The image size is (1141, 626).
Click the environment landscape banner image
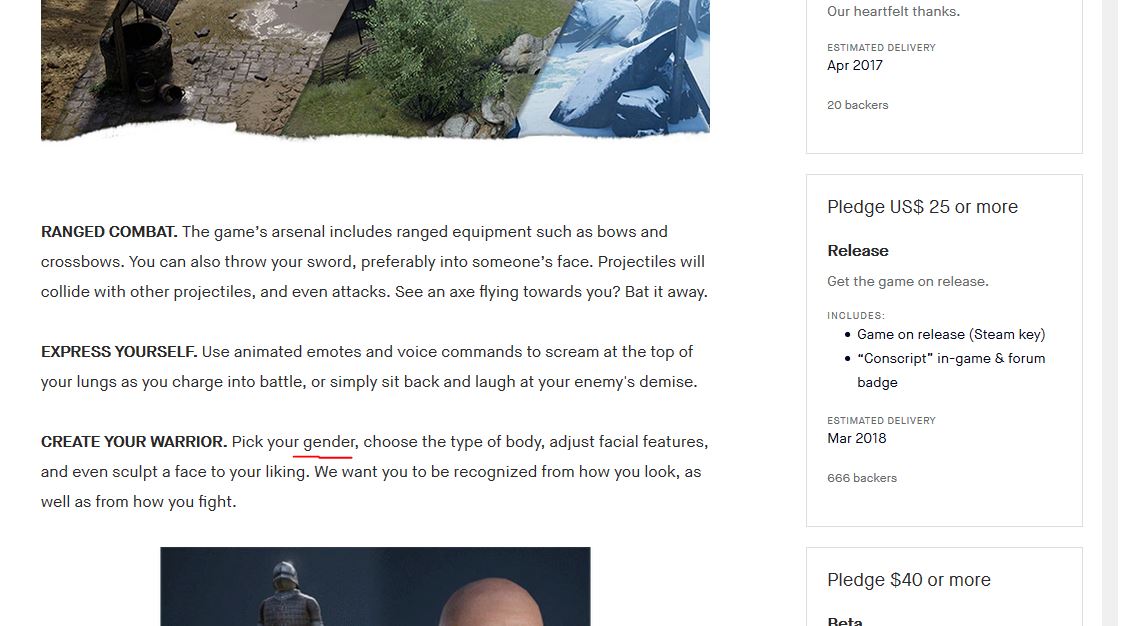click(x=375, y=69)
